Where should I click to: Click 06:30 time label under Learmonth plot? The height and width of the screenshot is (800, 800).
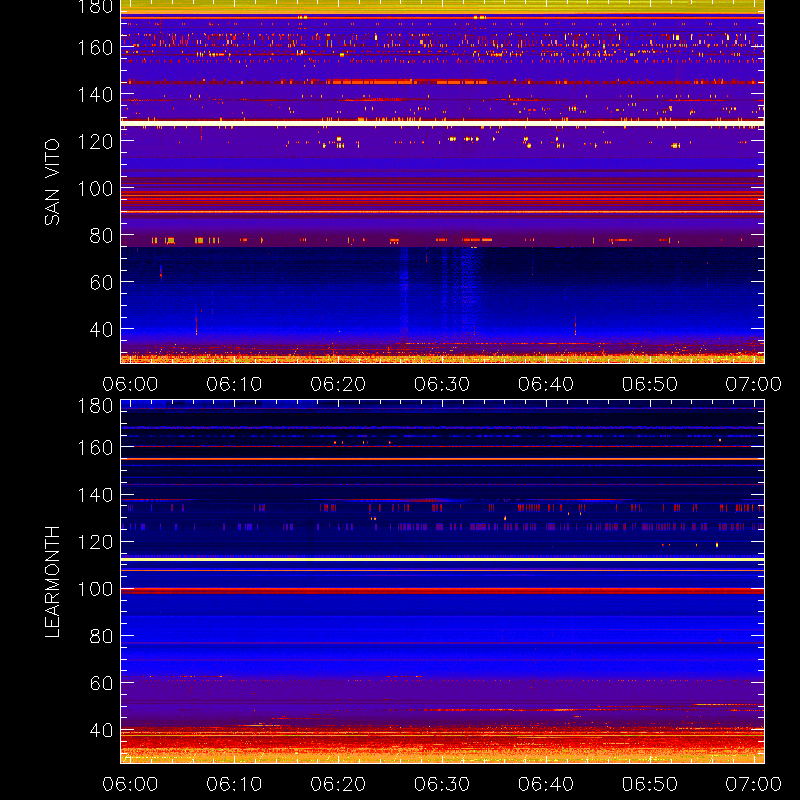coord(442,784)
